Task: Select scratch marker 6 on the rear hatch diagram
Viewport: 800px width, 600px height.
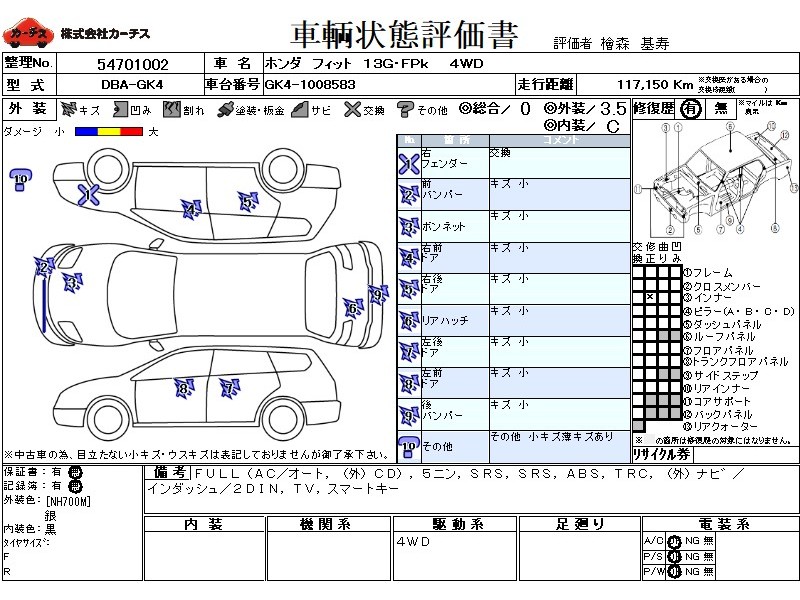Action: click(x=353, y=308)
